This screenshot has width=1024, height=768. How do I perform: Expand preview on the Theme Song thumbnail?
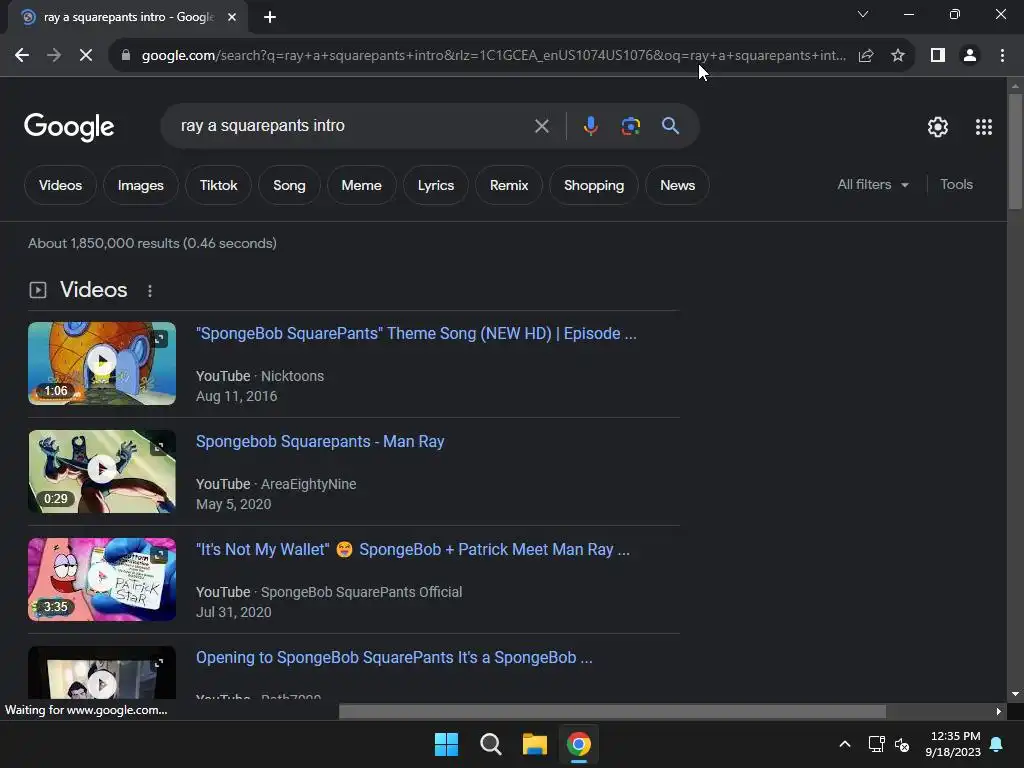[160, 338]
